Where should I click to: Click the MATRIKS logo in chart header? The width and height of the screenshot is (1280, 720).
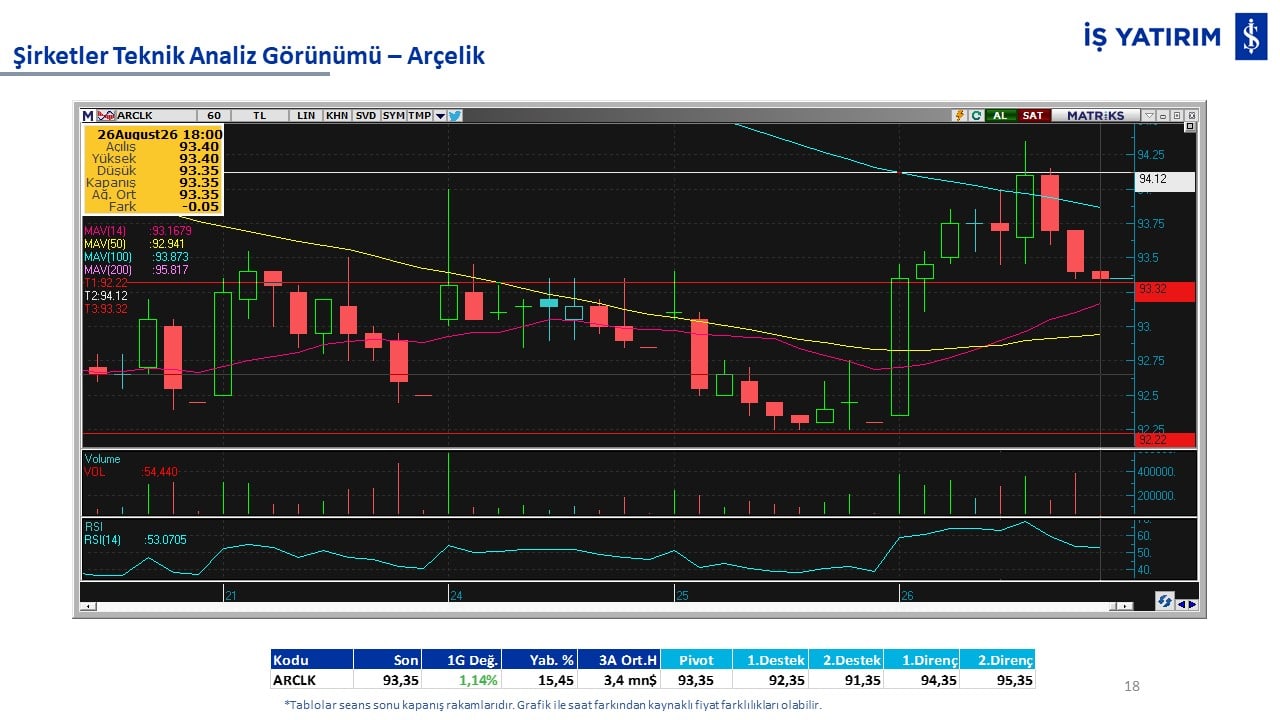pyautogui.click(x=1095, y=115)
